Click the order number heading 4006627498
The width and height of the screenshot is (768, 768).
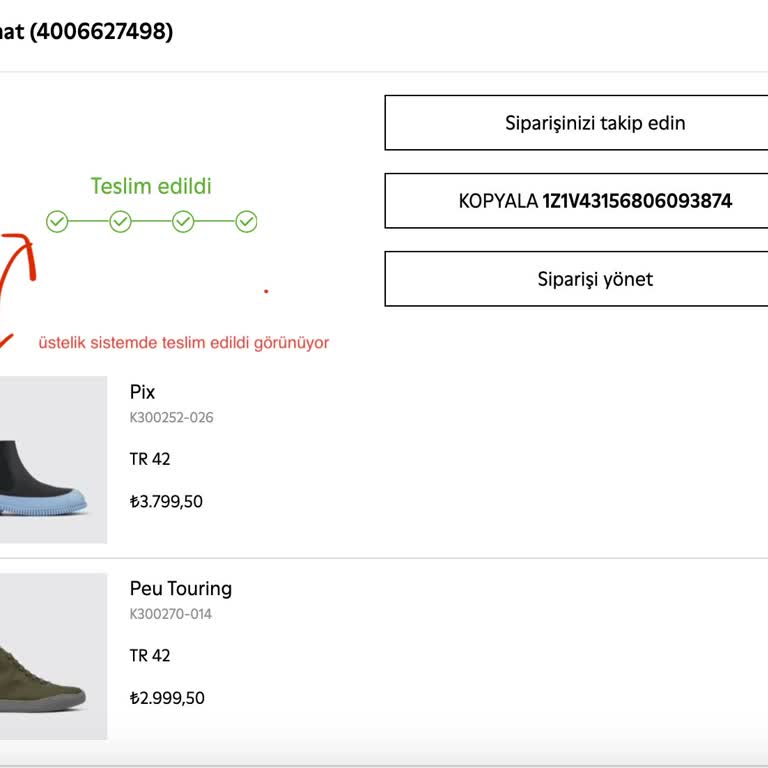100,32
